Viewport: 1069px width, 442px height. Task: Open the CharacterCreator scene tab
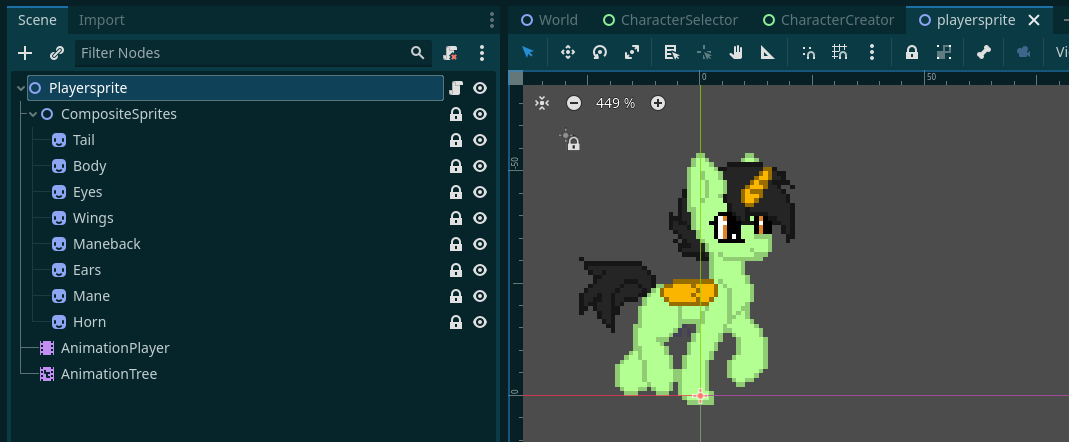click(829, 20)
